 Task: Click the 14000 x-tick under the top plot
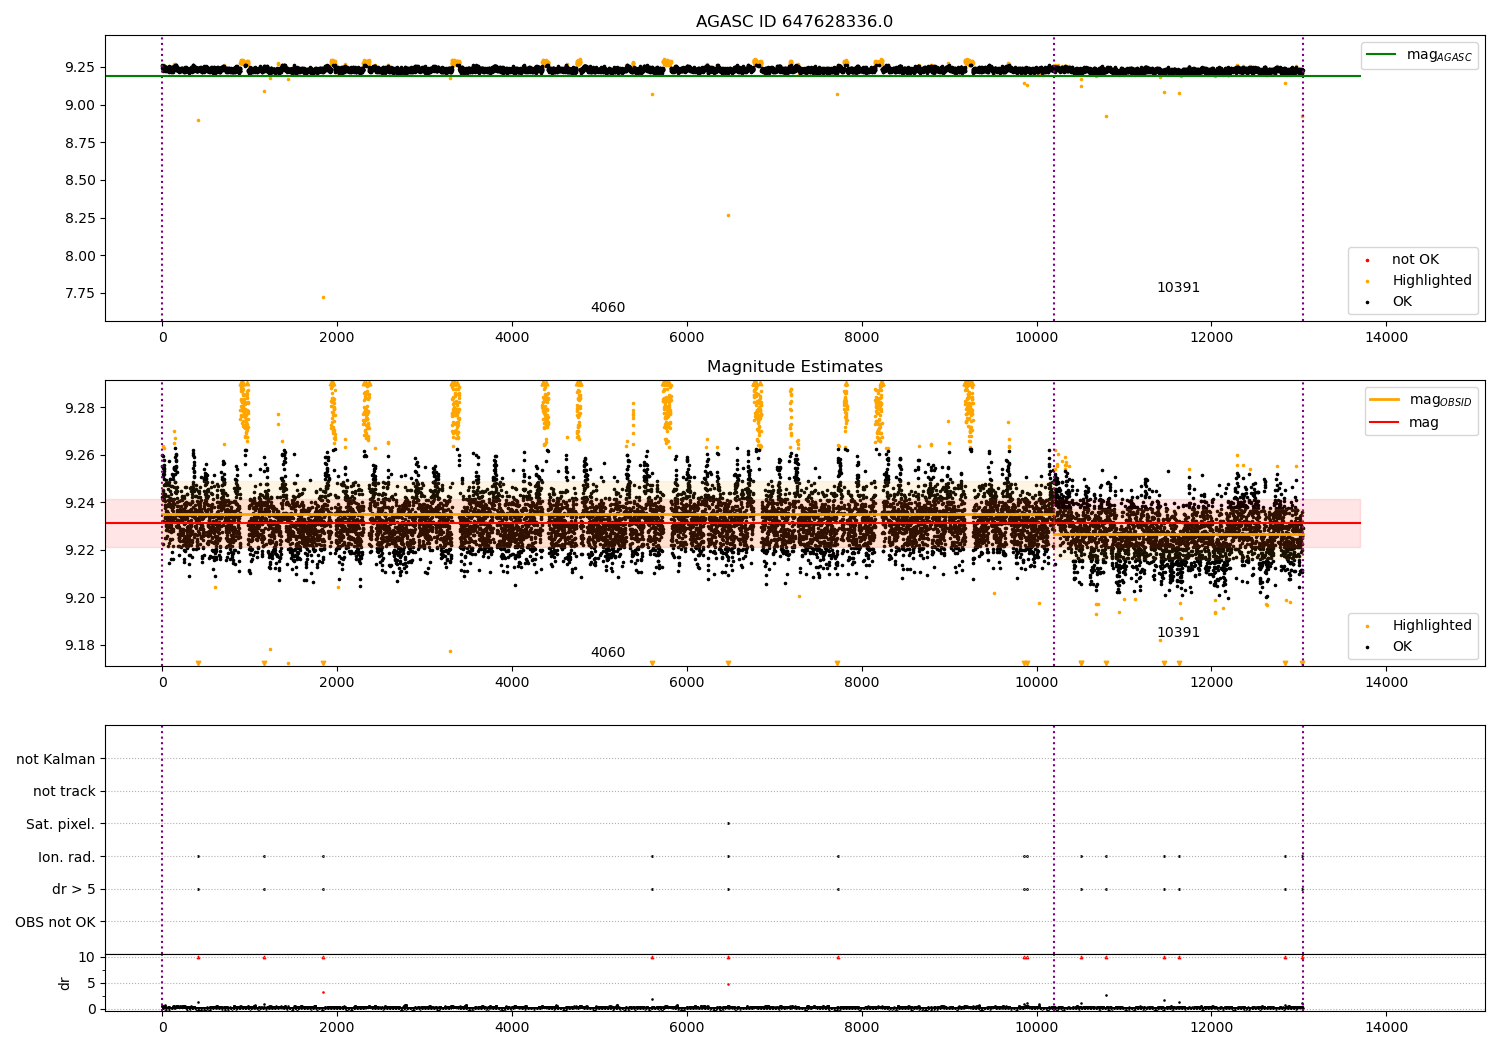1386,337
